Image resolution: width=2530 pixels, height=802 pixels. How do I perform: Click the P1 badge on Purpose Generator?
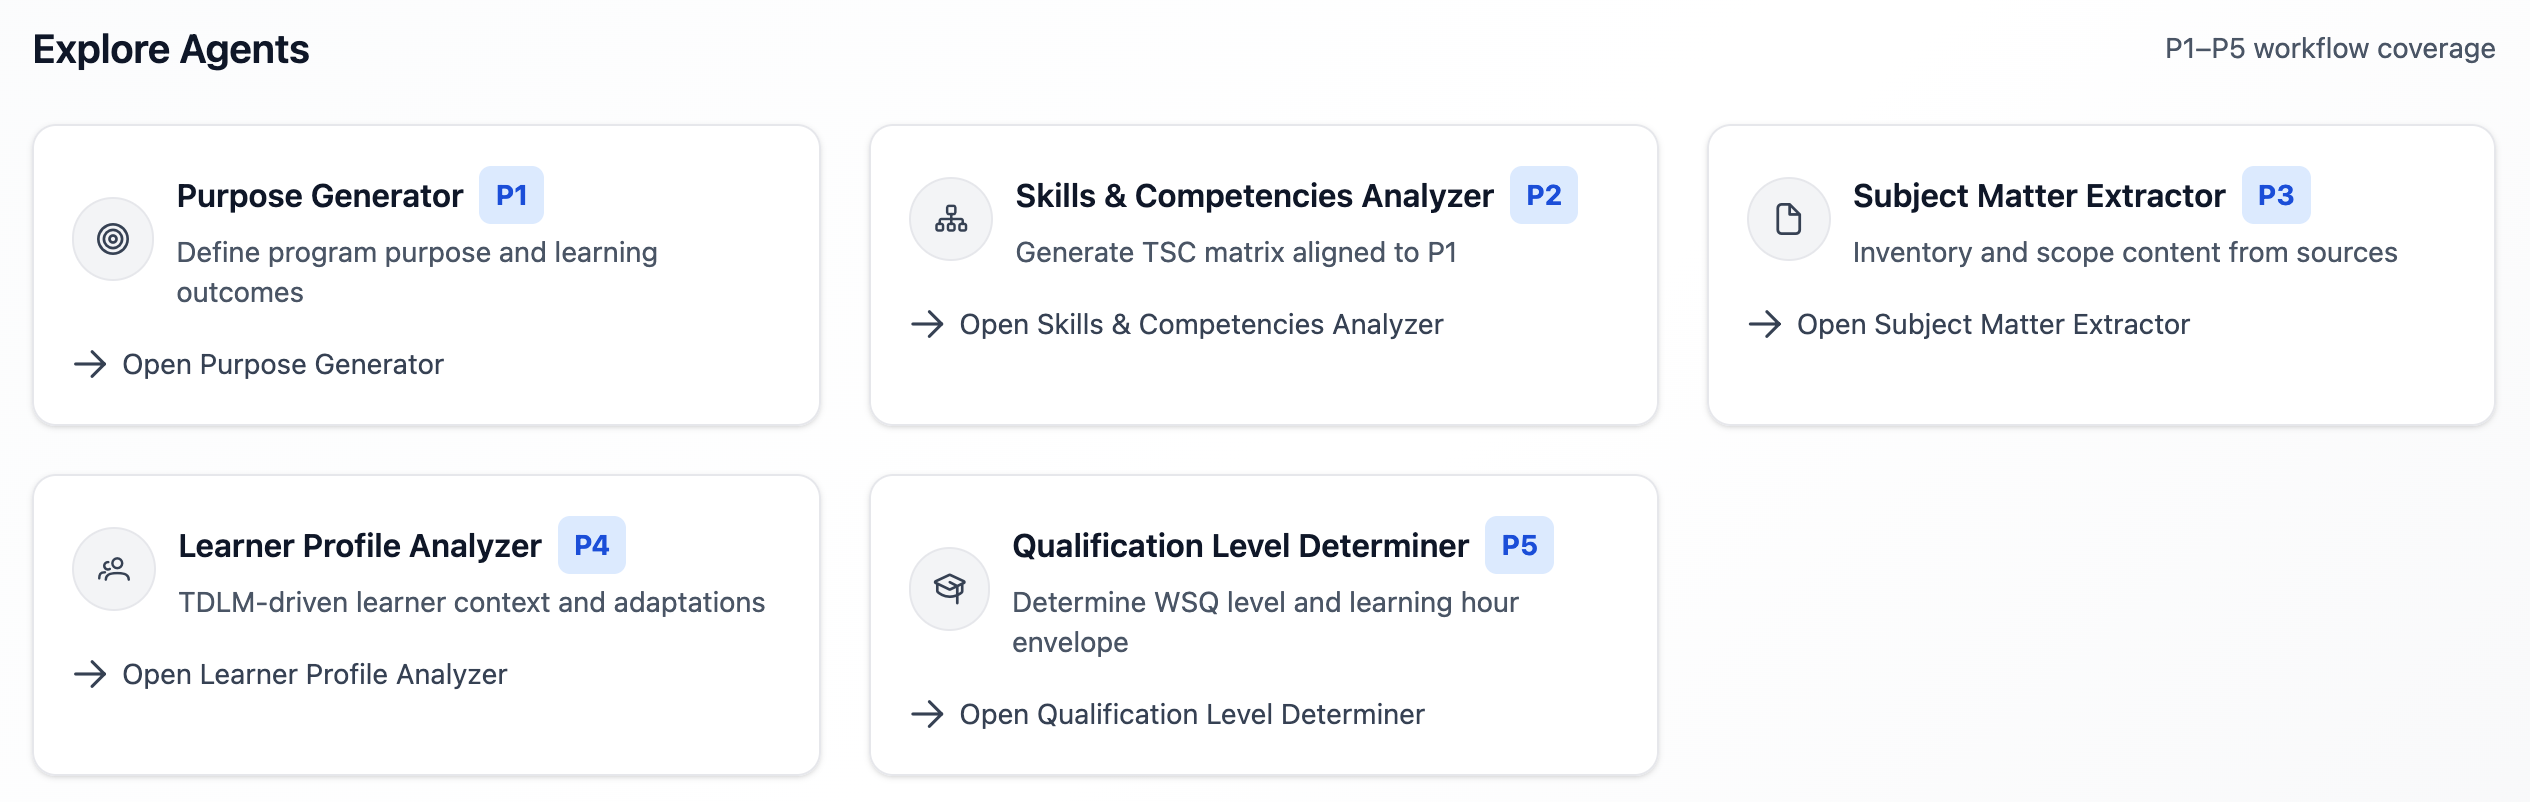pyautogui.click(x=513, y=195)
